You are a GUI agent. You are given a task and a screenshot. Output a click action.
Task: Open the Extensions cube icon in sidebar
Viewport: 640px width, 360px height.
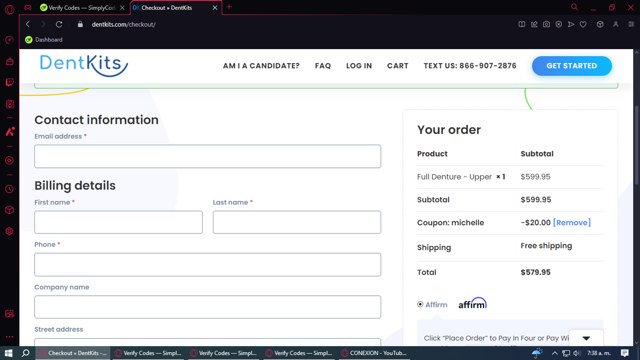tap(9, 210)
